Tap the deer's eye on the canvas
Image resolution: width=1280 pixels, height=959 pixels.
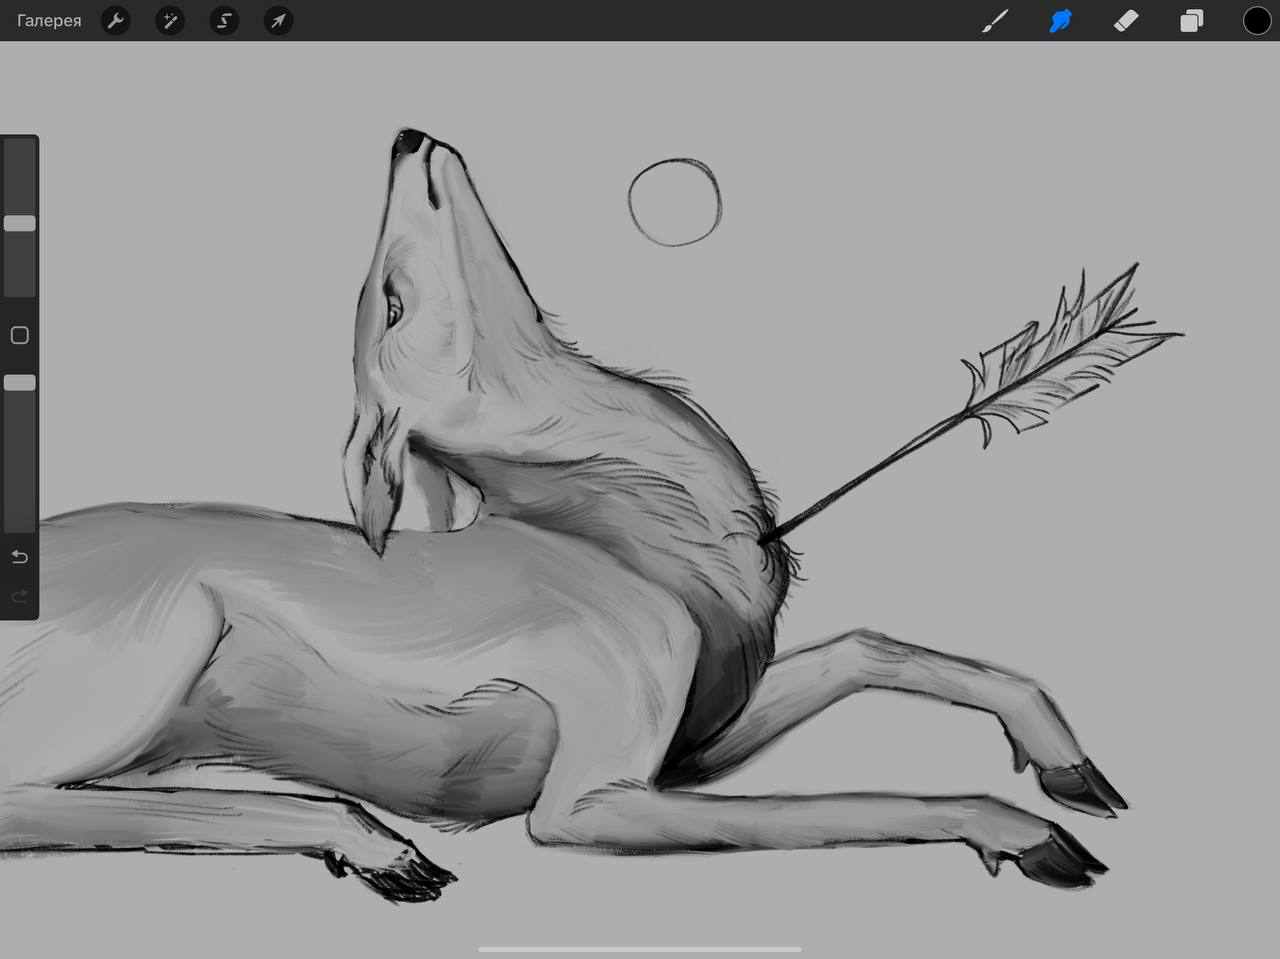pos(392,313)
